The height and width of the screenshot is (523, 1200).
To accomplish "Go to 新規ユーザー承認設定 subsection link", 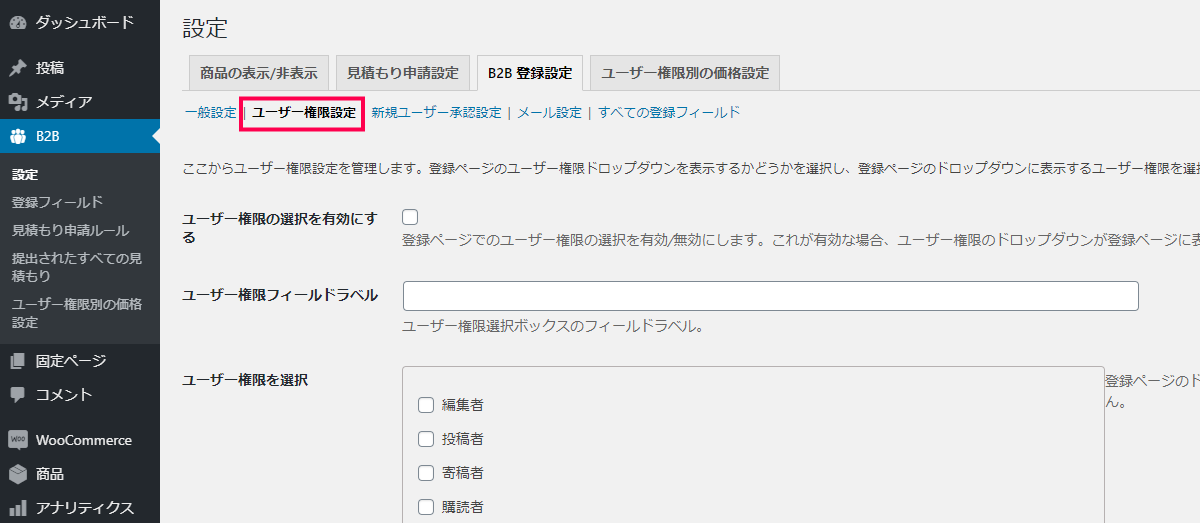I will pos(436,113).
